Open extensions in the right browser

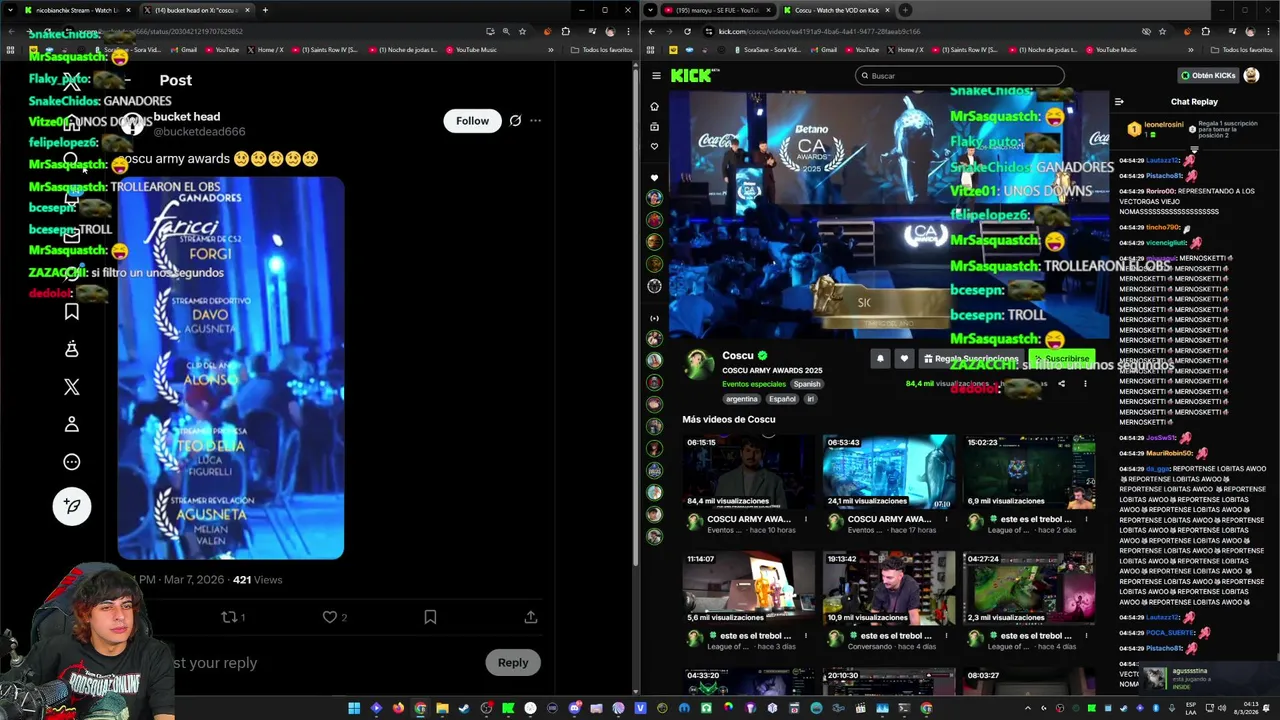tap(1205, 31)
